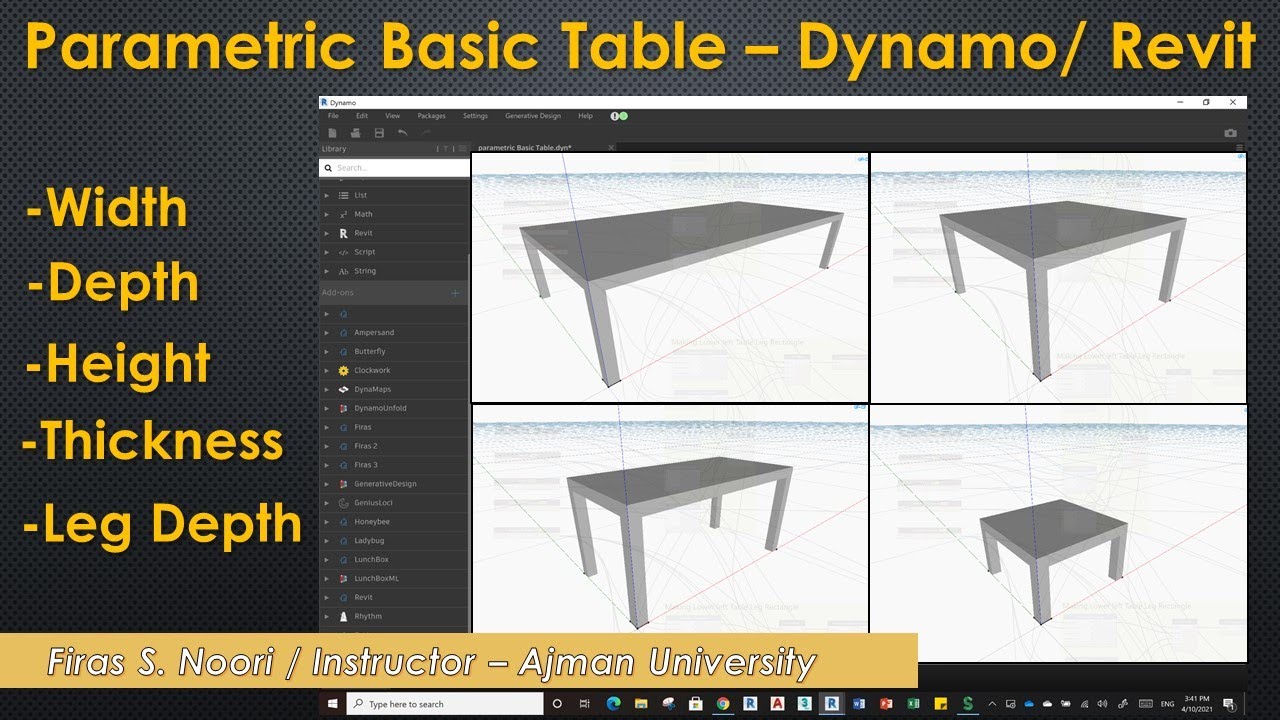Open Microsoft Edge from the taskbar
The height and width of the screenshot is (720, 1280).
tap(613, 704)
